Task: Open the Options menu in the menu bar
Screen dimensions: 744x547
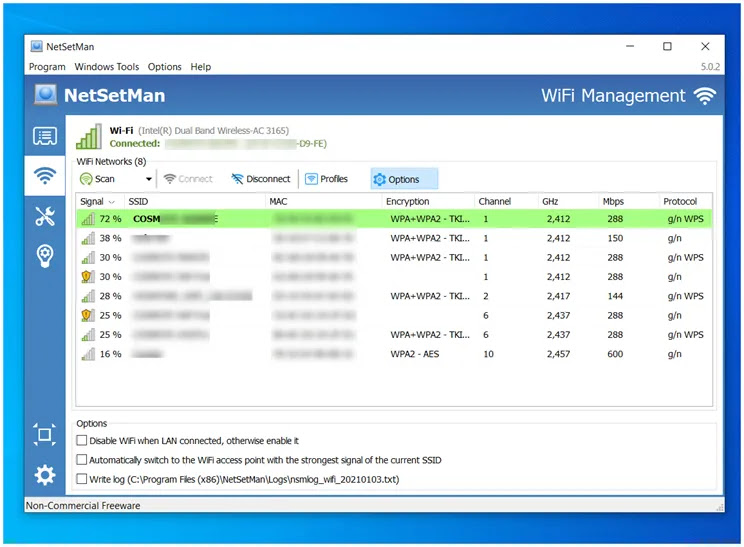Action: click(164, 66)
